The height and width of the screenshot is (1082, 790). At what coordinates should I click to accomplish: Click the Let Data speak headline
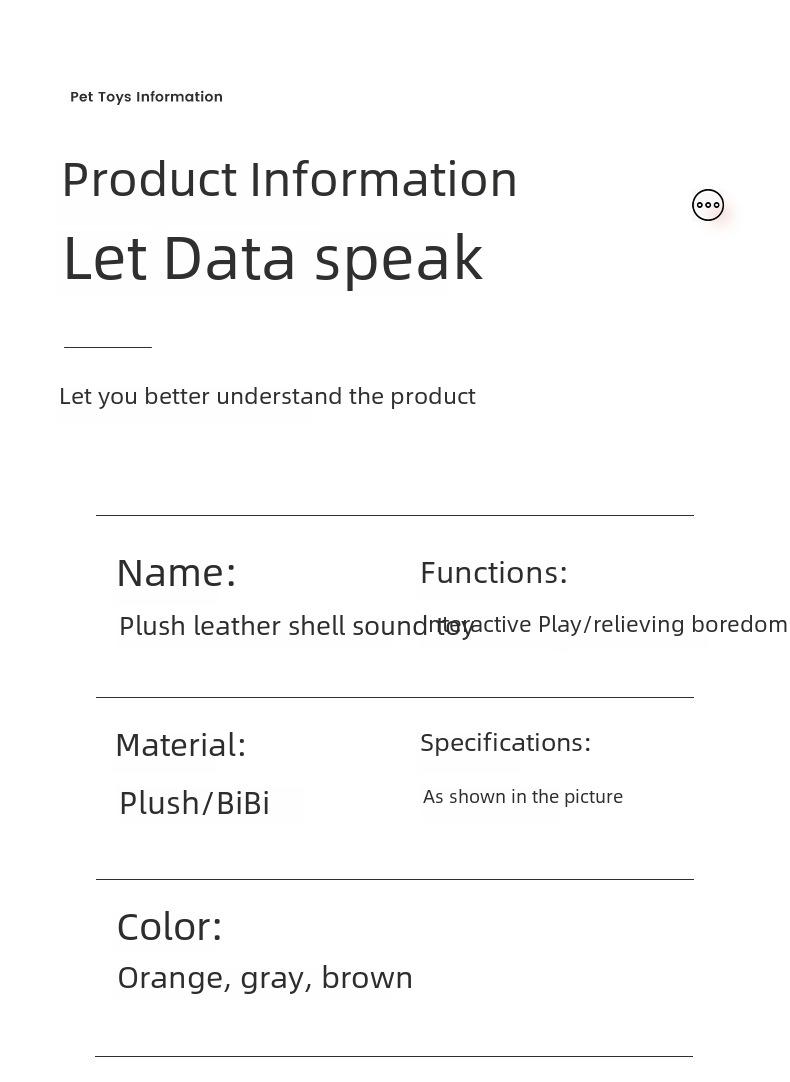pyautogui.click(x=272, y=258)
